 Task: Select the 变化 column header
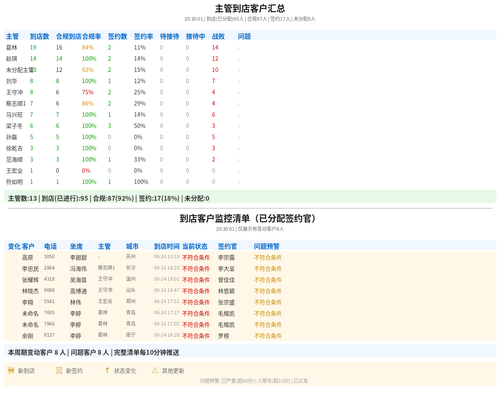[14, 246]
